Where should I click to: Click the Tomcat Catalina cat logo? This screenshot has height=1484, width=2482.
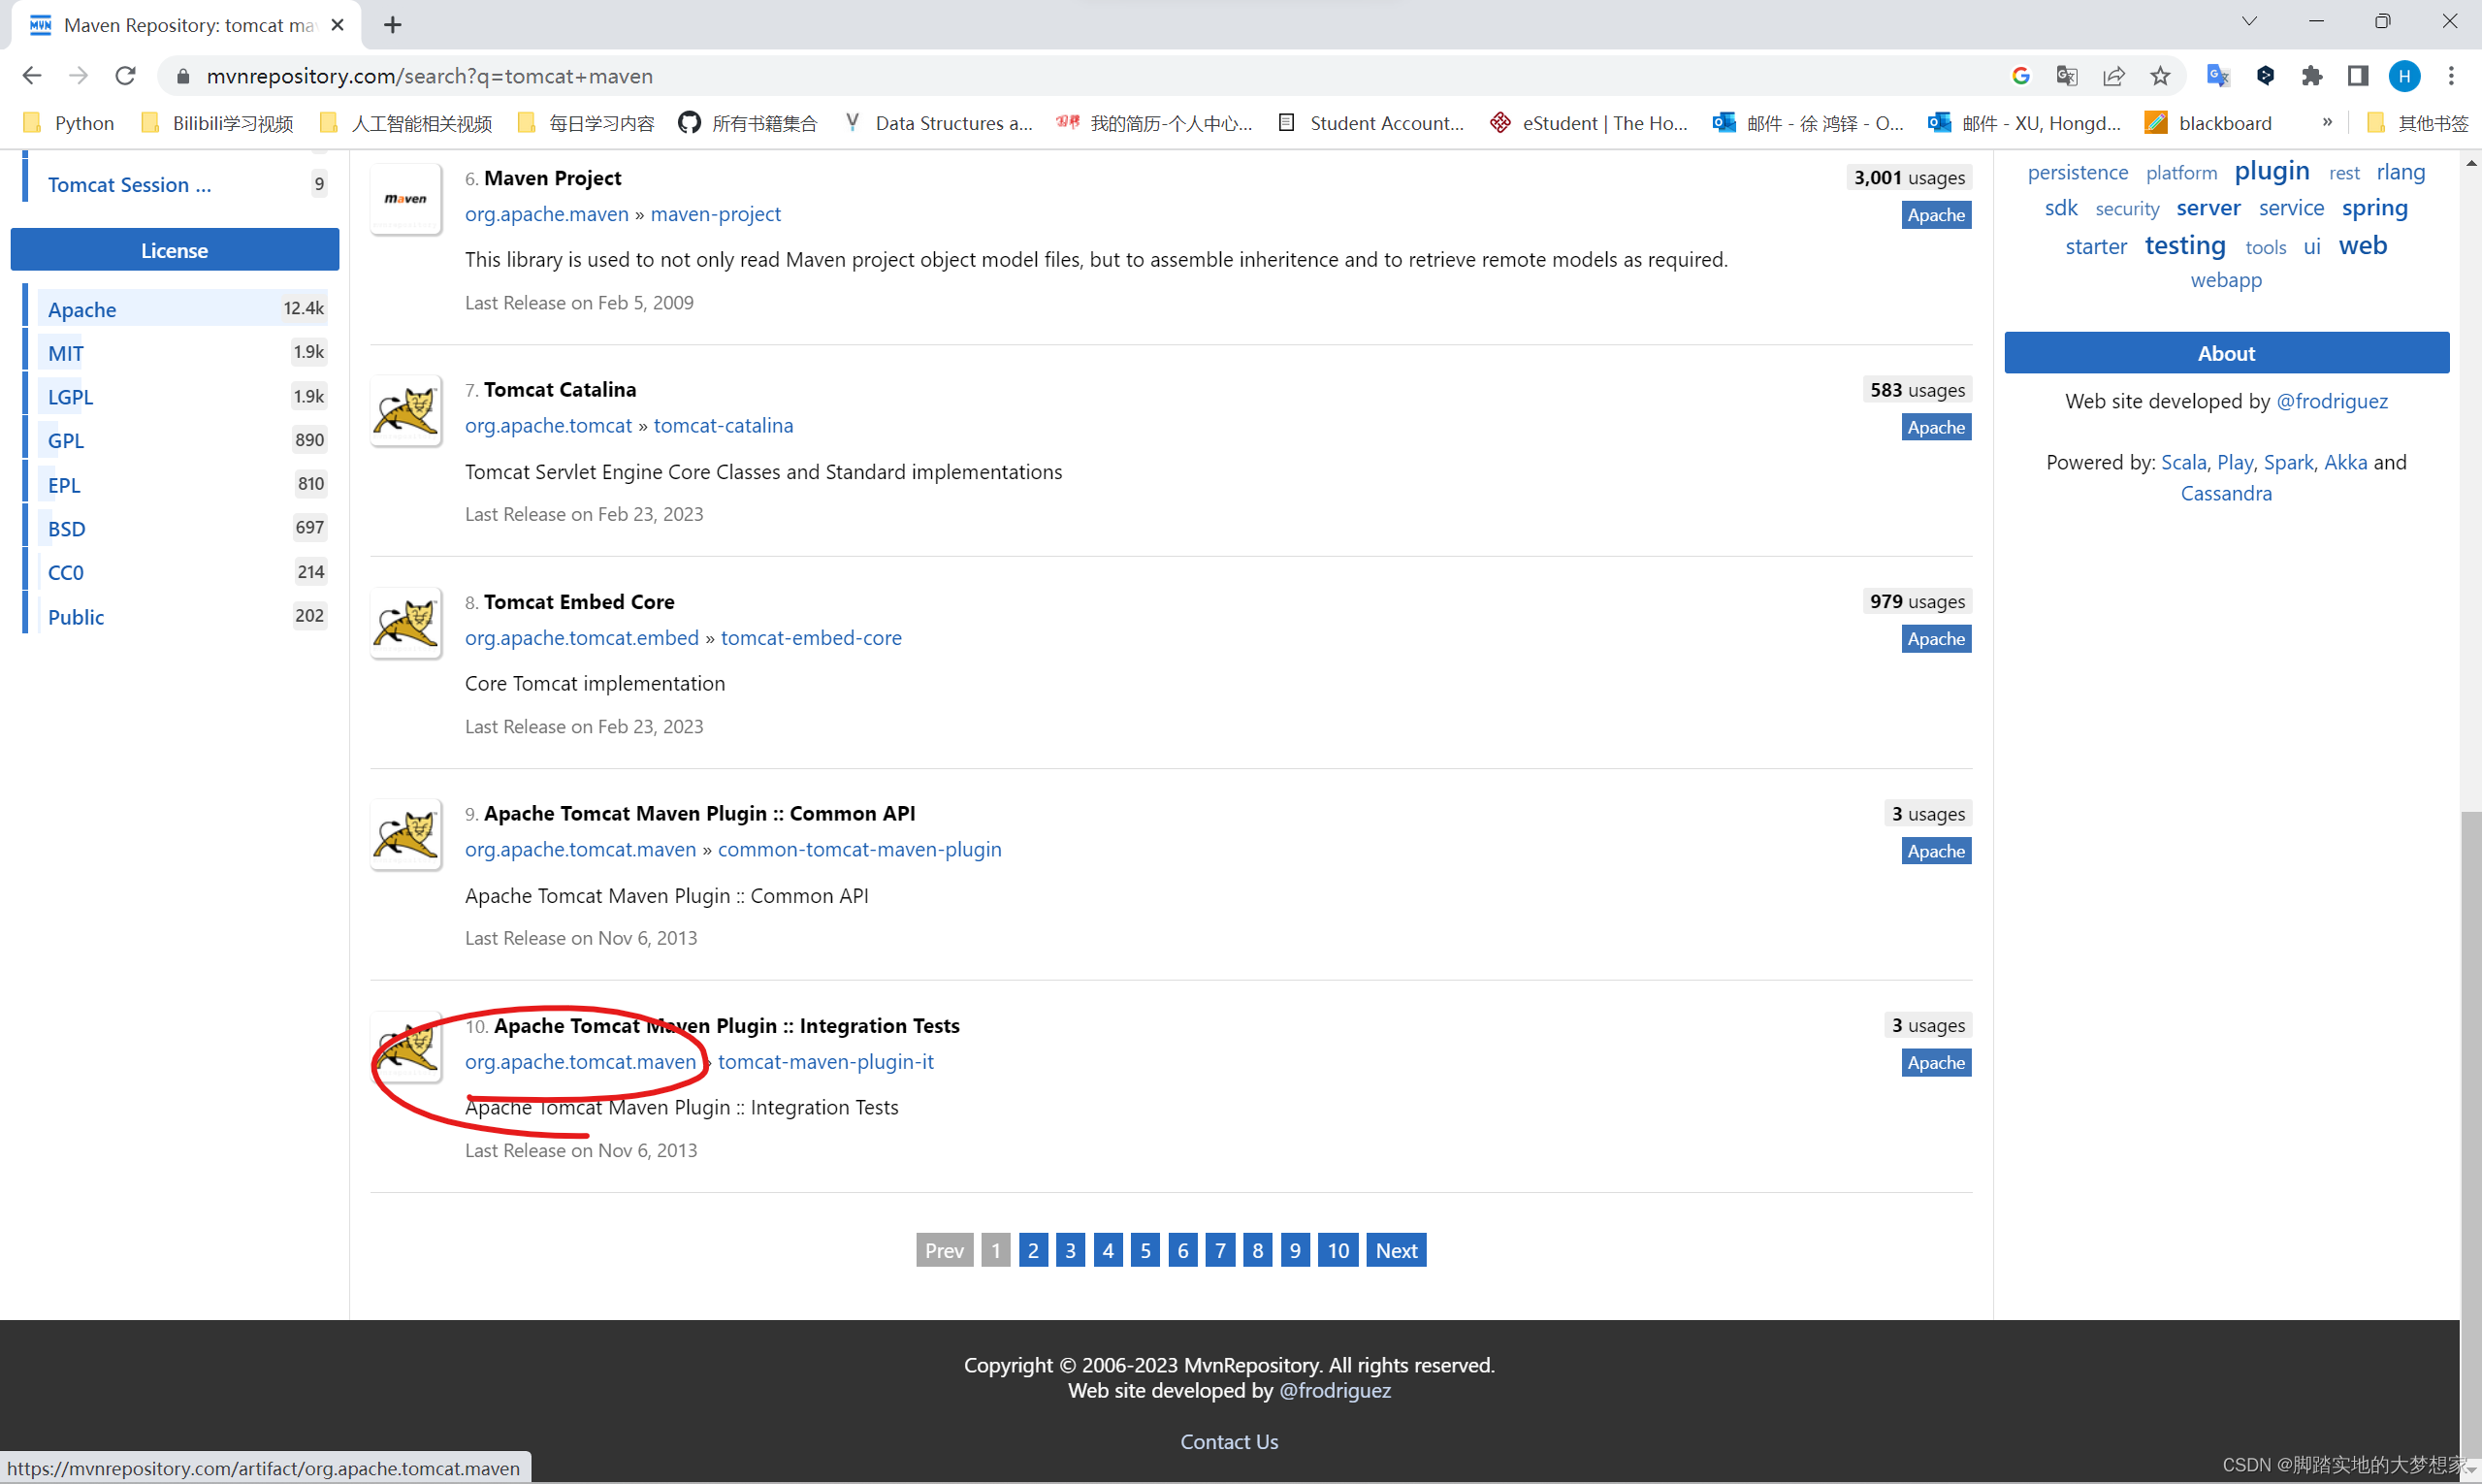406,411
